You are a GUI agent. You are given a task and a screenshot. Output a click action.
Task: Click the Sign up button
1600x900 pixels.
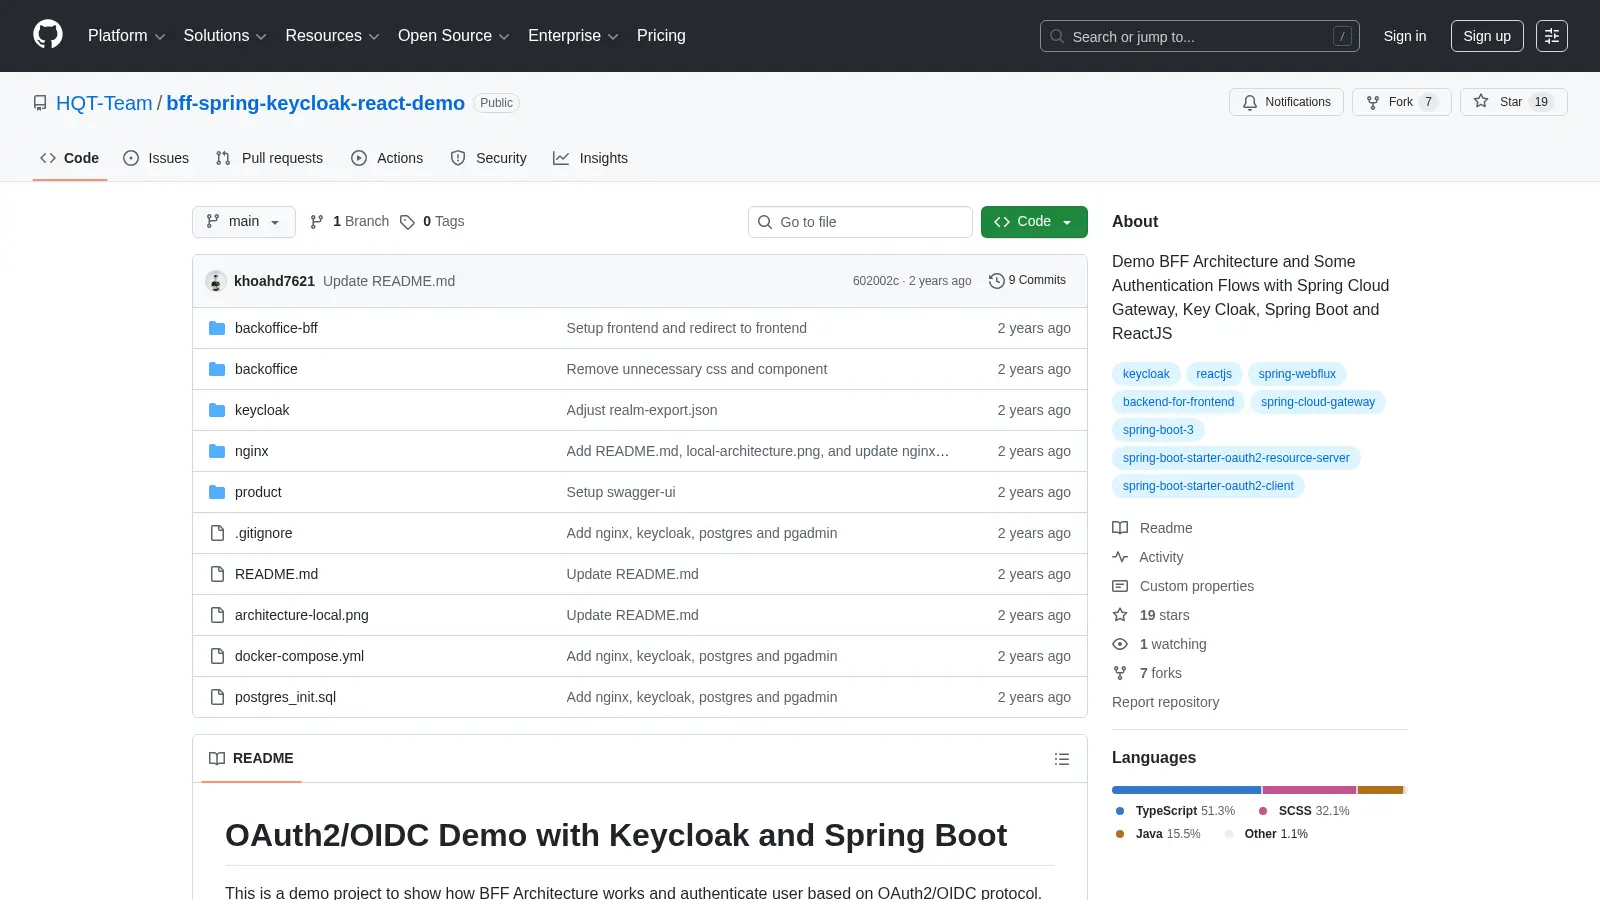pyautogui.click(x=1487, y=36)
